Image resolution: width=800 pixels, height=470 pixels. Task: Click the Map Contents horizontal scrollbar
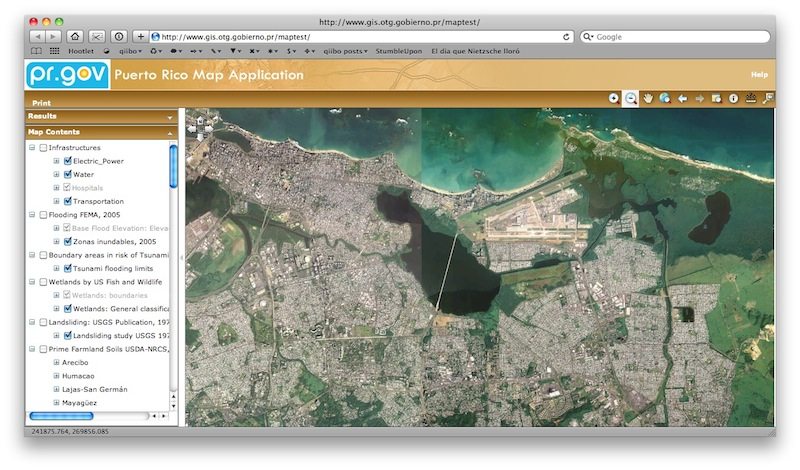coord(61,416)
